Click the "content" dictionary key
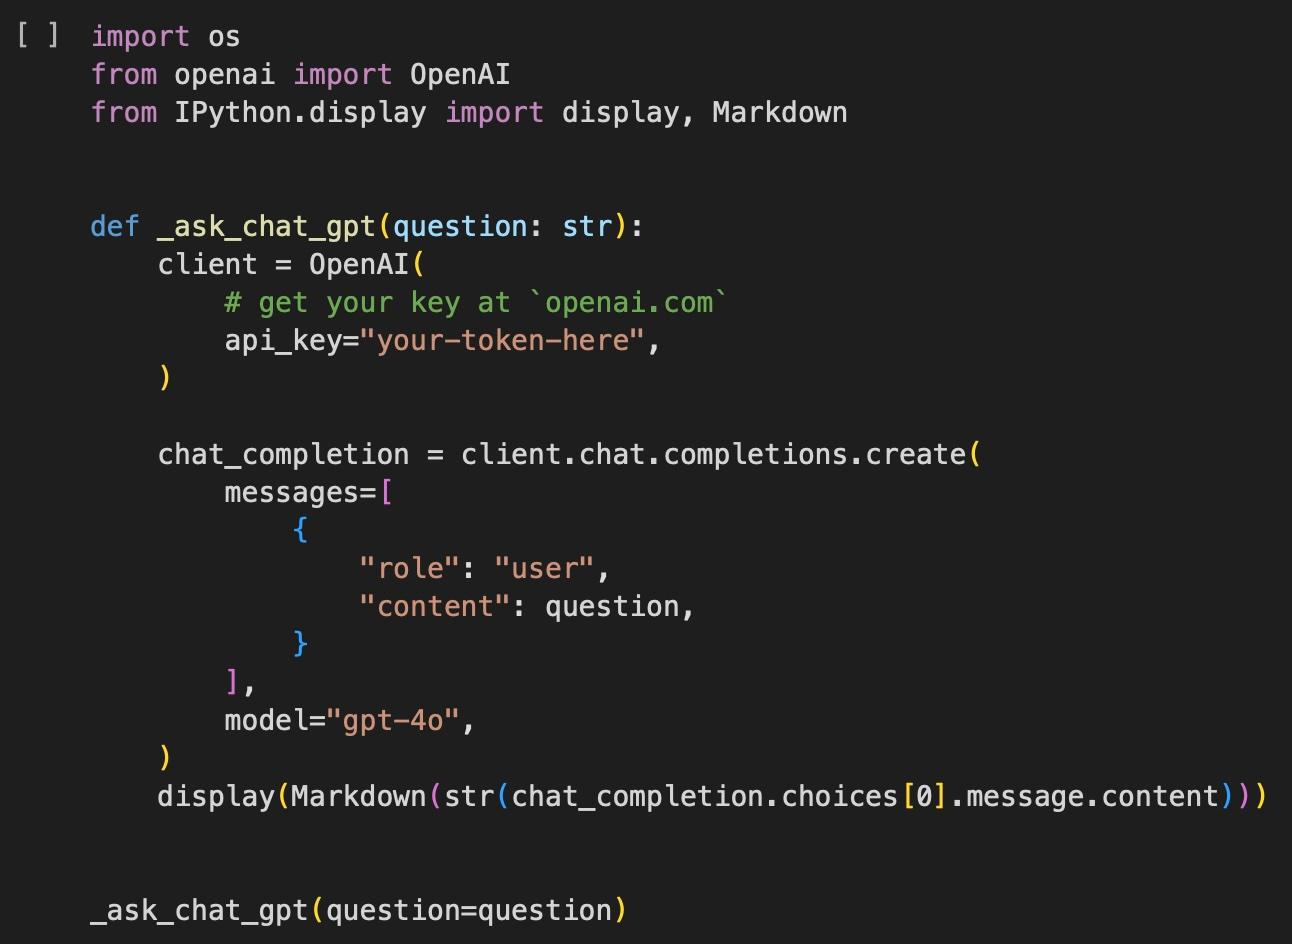Viewport: 1292px width, 944px height. pos(435,607)
